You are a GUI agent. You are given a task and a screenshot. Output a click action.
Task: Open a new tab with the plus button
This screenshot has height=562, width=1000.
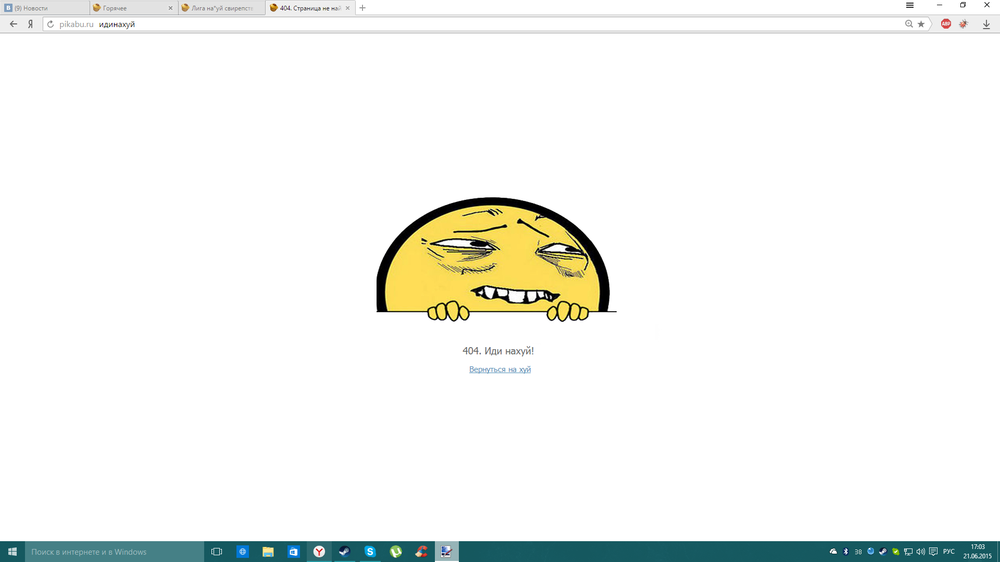(x=362, y=8)
